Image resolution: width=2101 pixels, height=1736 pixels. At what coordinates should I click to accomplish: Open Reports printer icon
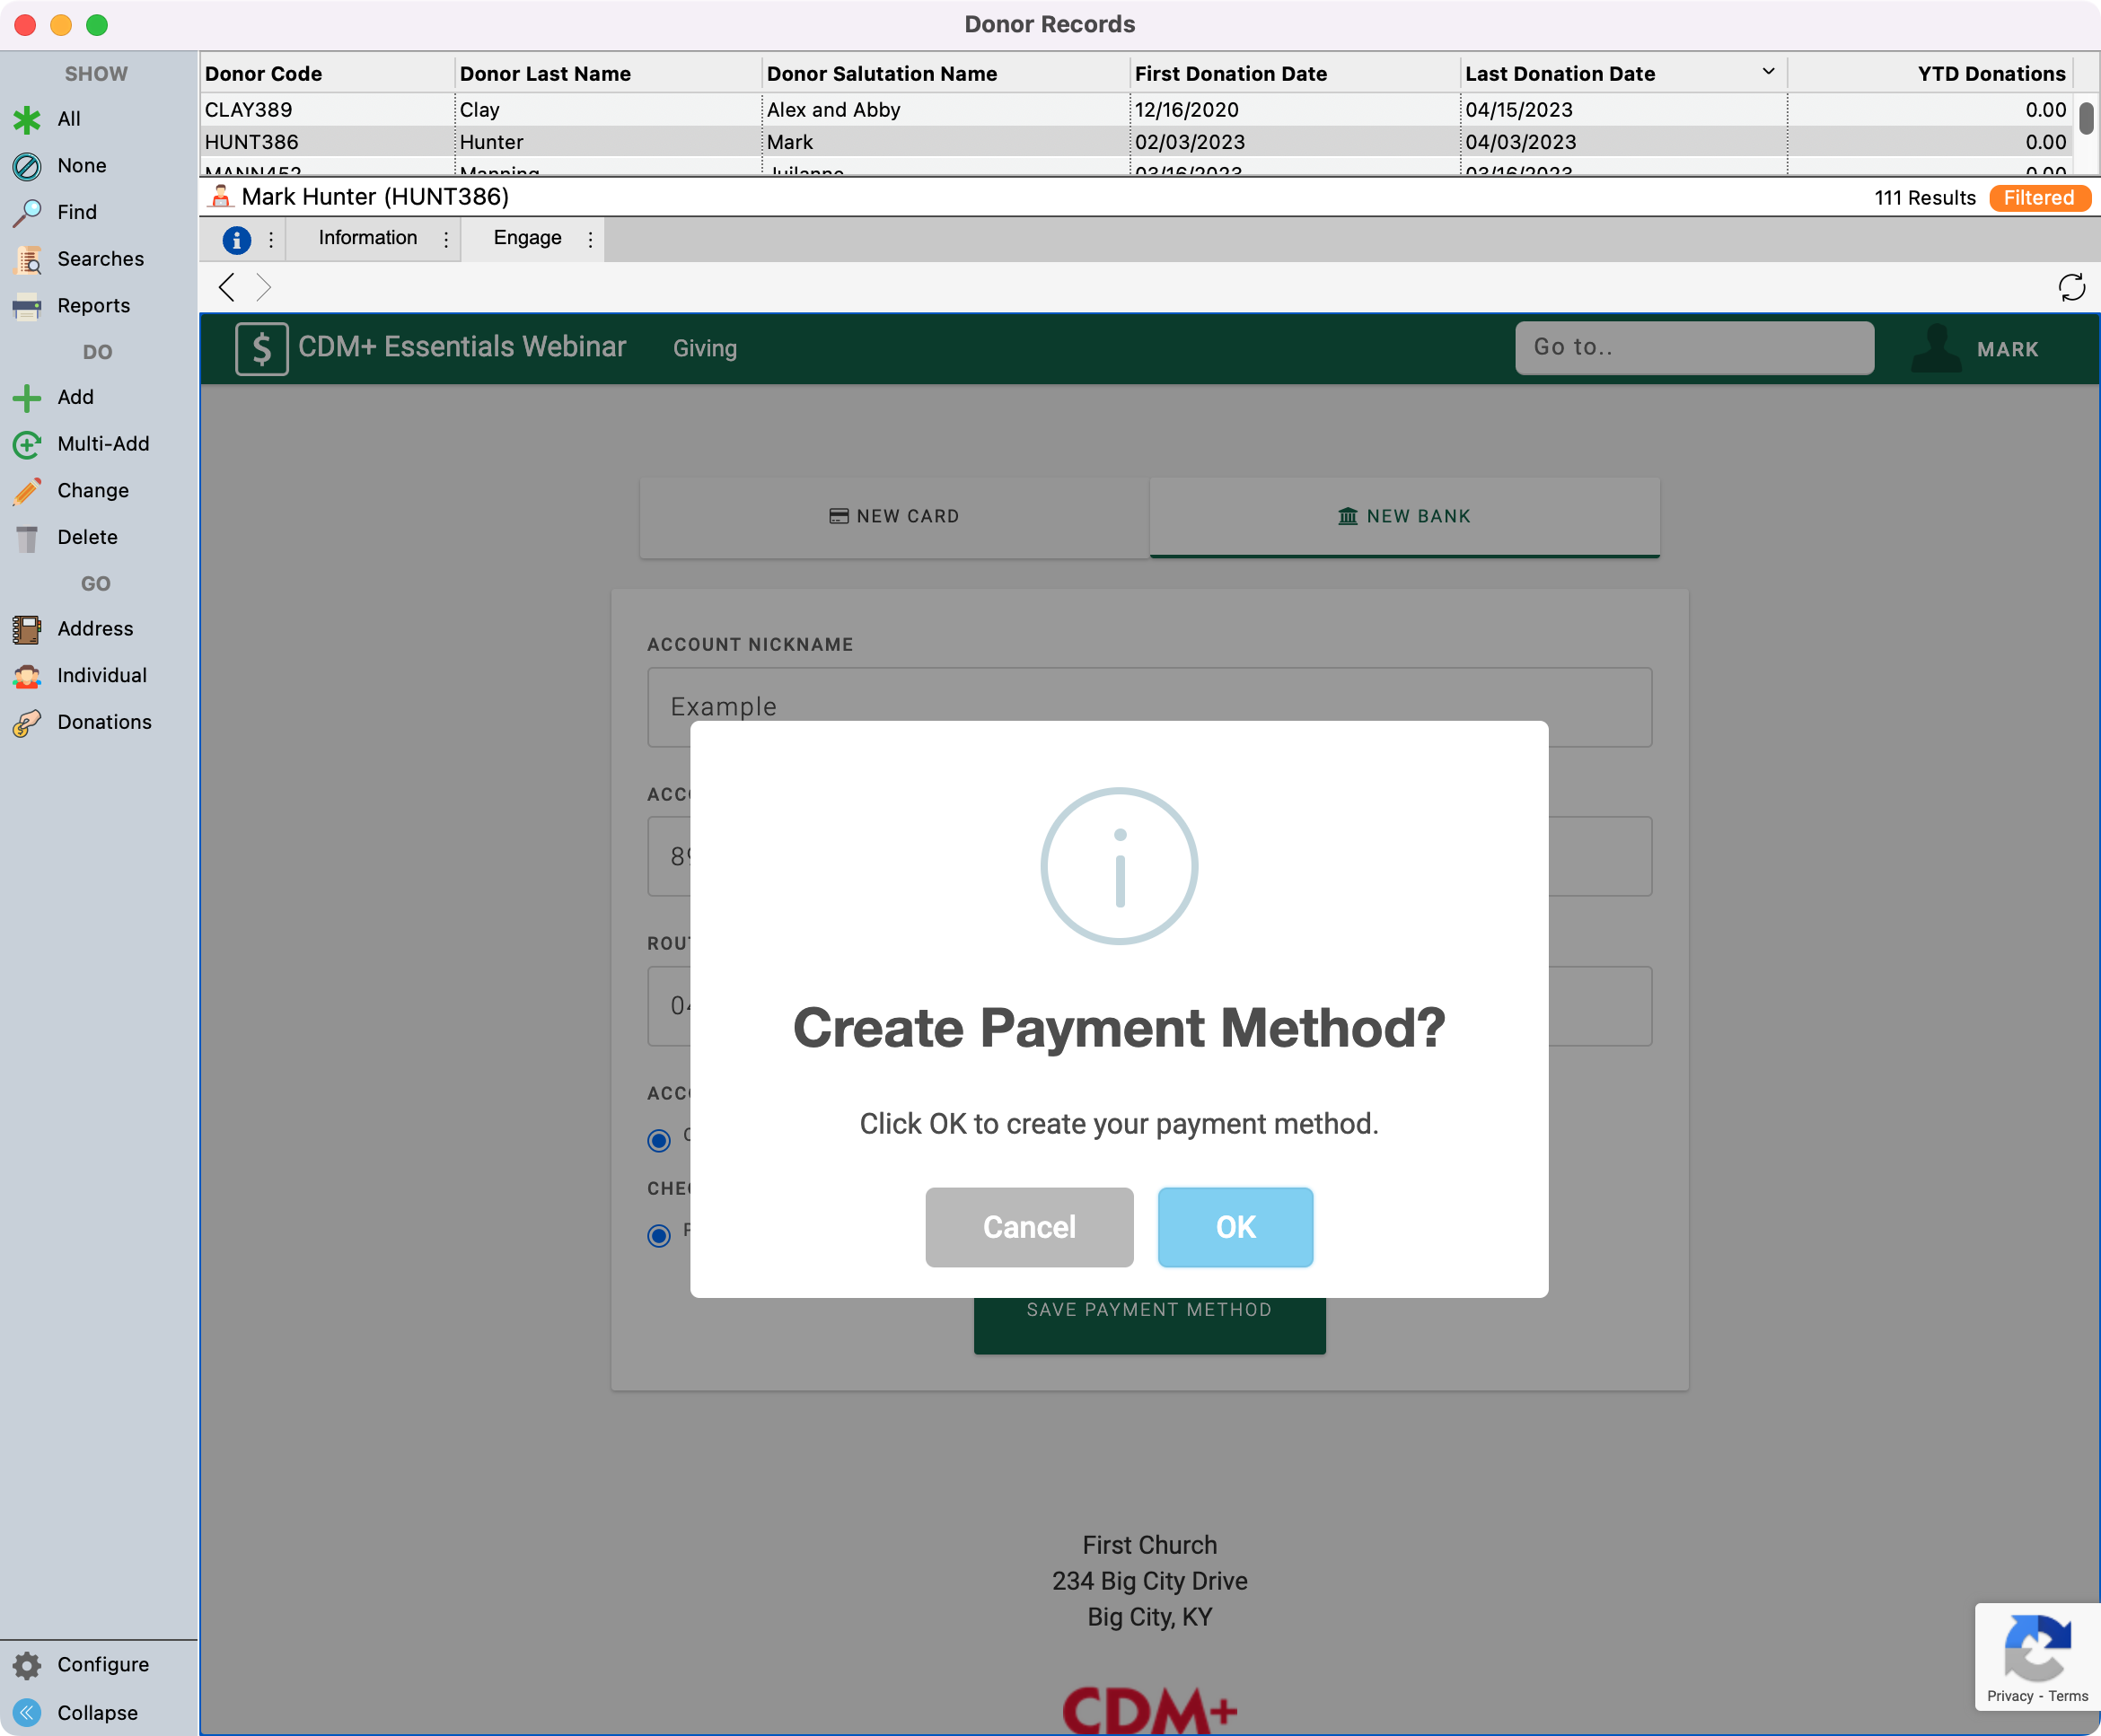click(x=27, y=306)
